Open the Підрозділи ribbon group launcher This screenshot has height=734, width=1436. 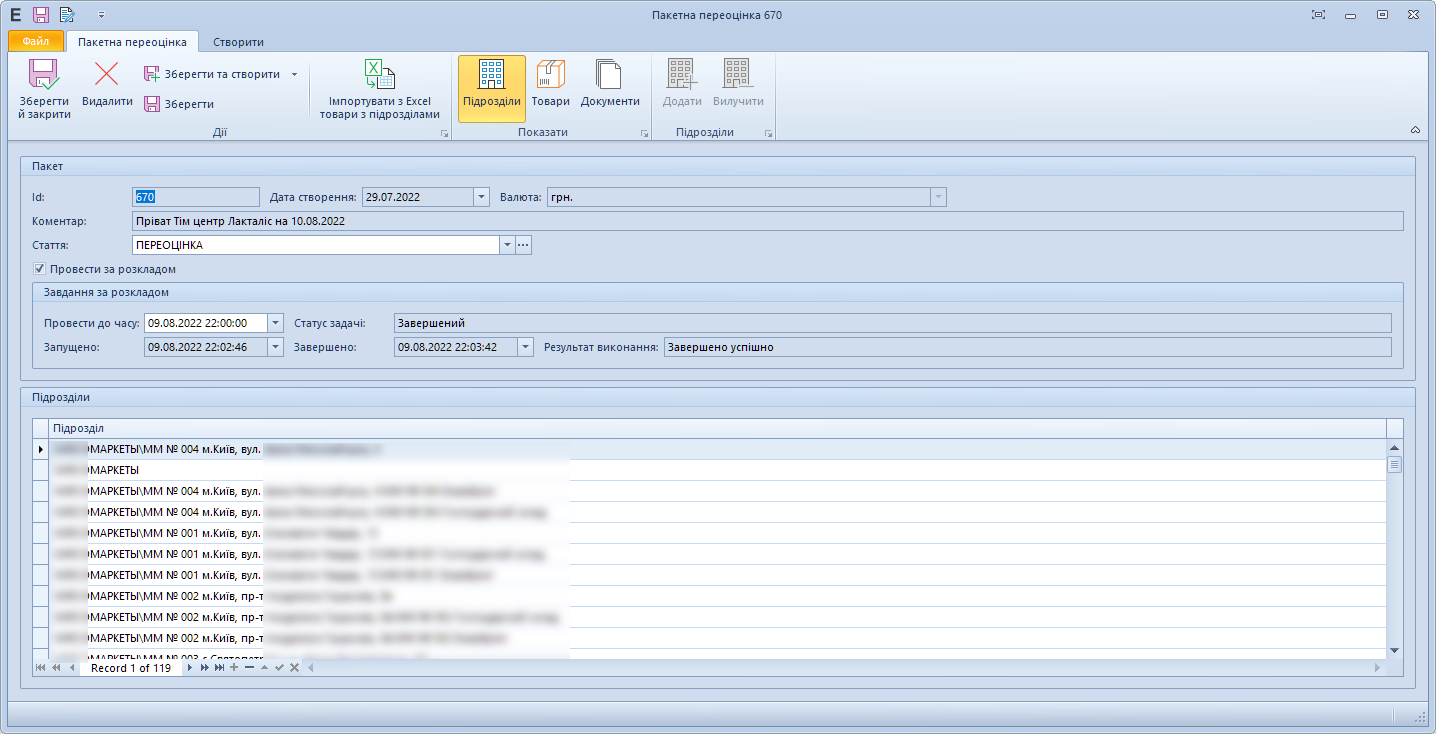click(x=769, y=133)
